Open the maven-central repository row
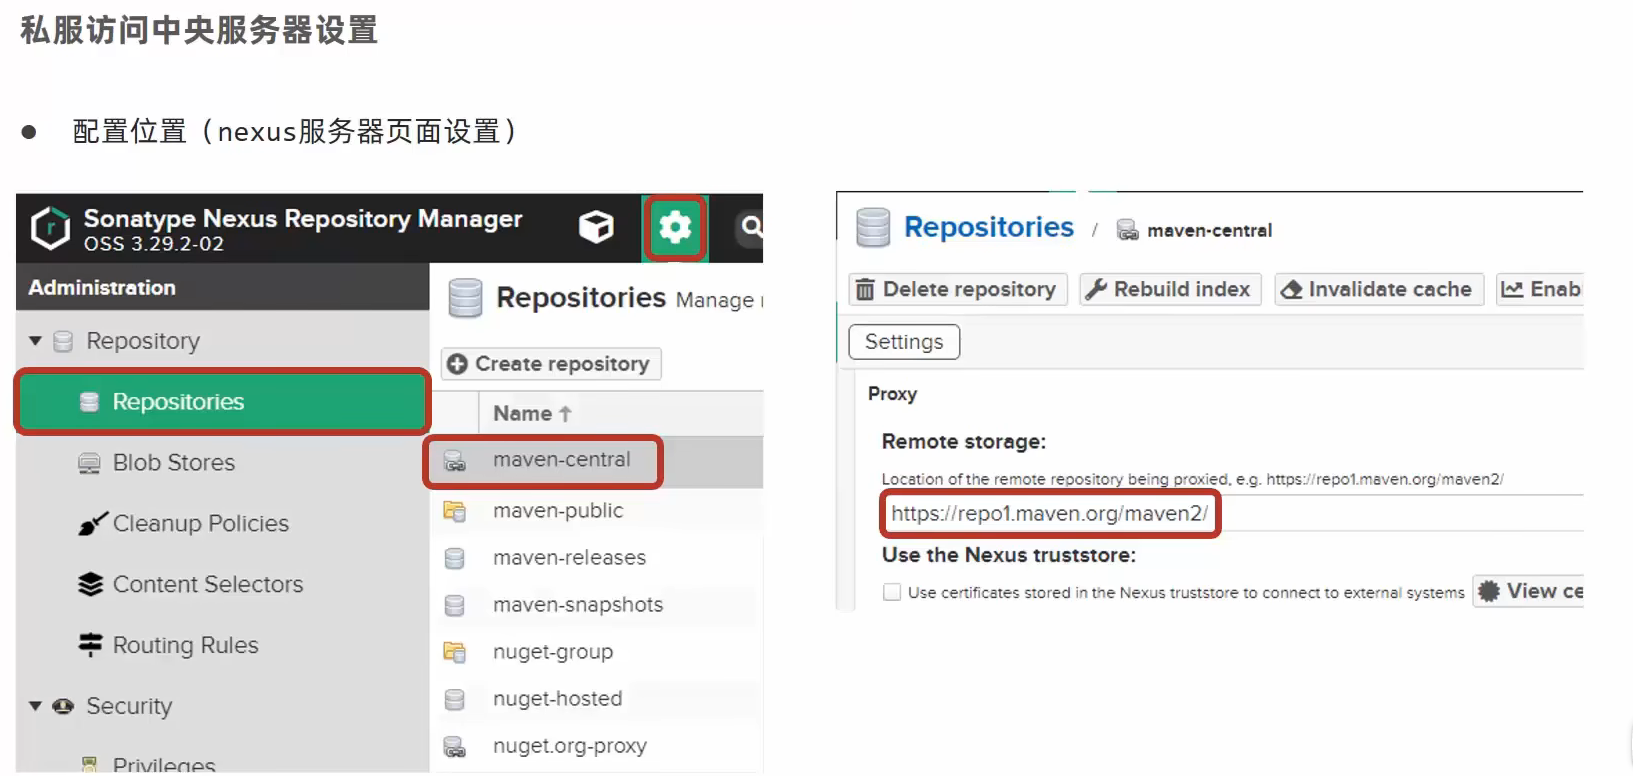The width and height of the screenshot is (1633, 776). tap(596, 461)
